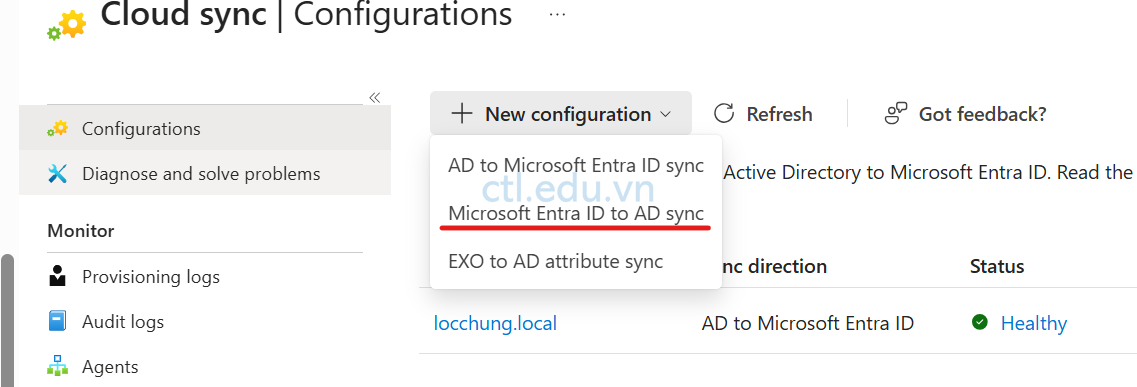Click the Monitor section heading
This screenshot has width=1137, height=387.
tap(80, 231)
